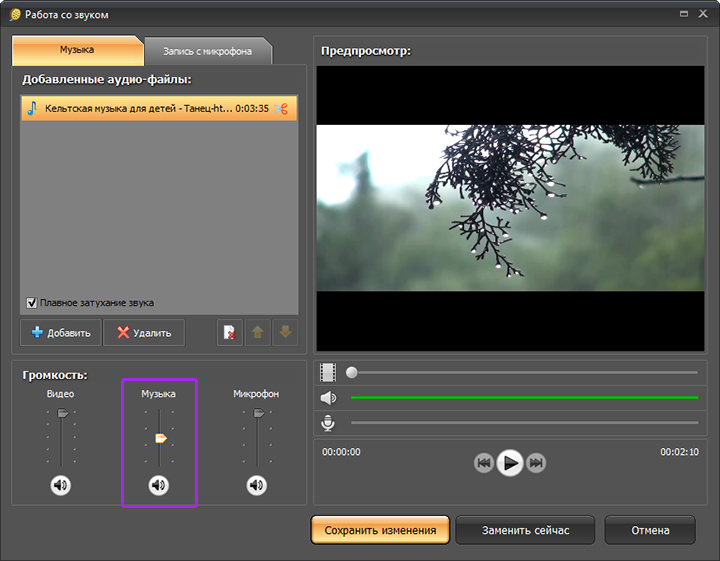Image resolution: width=720 pixels, height=561 pixels.
Task: Click Сохранить изменения button
Action: click(x=380, y=530)
